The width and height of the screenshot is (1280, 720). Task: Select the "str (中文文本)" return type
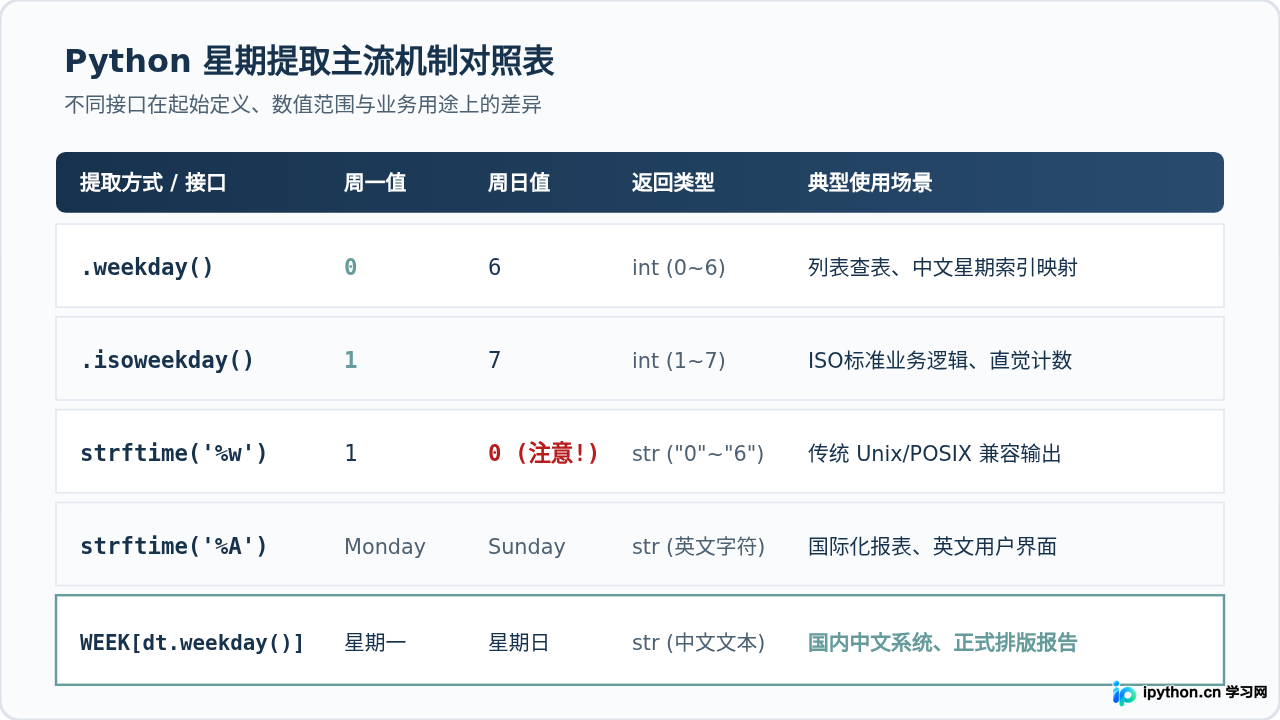pos(698,643)
